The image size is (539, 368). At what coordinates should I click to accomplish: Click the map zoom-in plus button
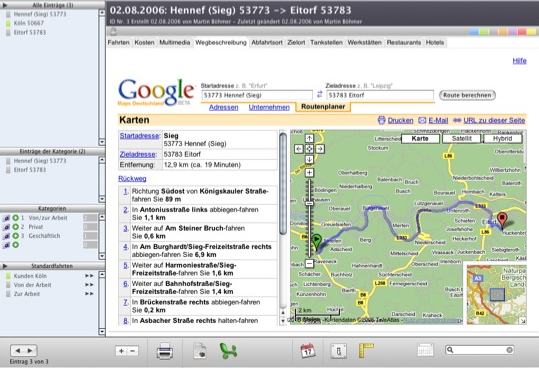[309, 173]
